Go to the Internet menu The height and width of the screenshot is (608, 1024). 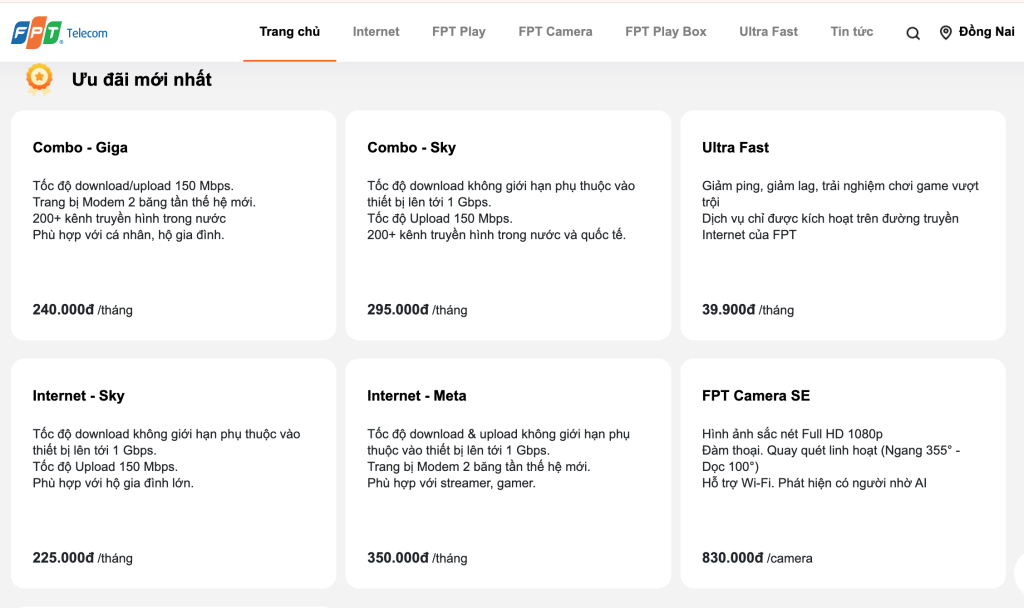coord(376,31)
